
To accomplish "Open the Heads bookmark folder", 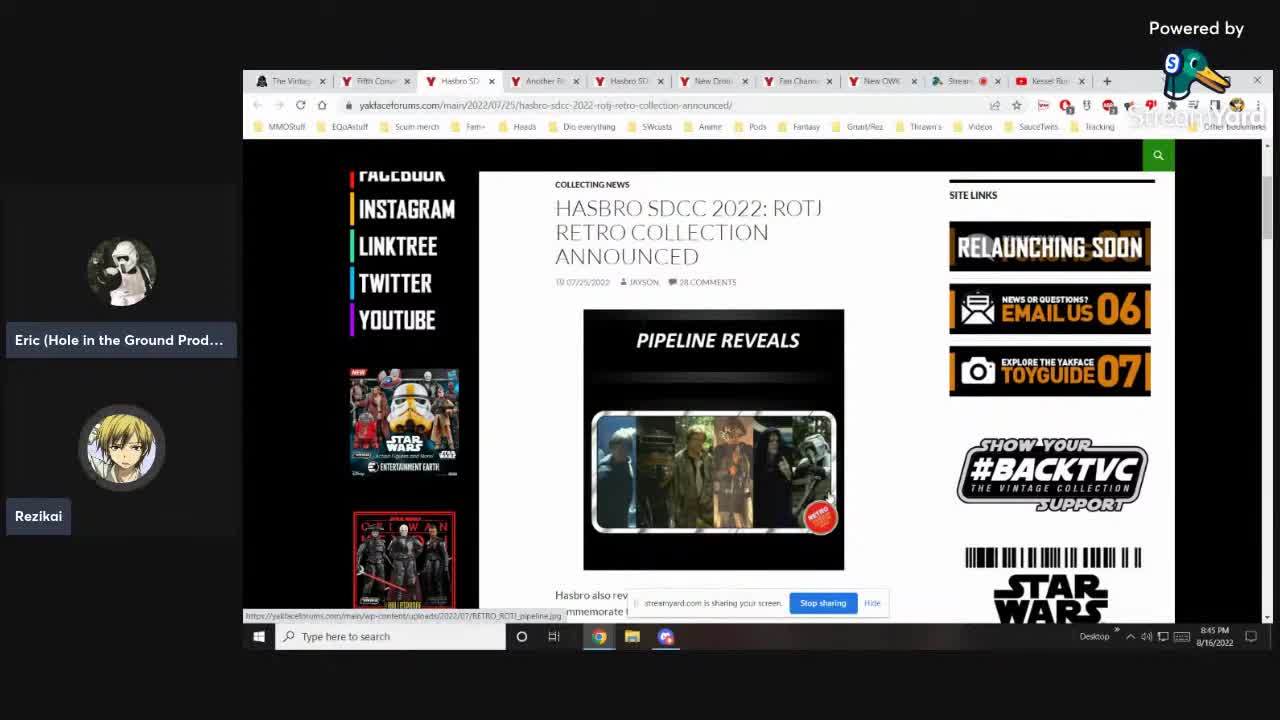I will click(x=517, y=127).
